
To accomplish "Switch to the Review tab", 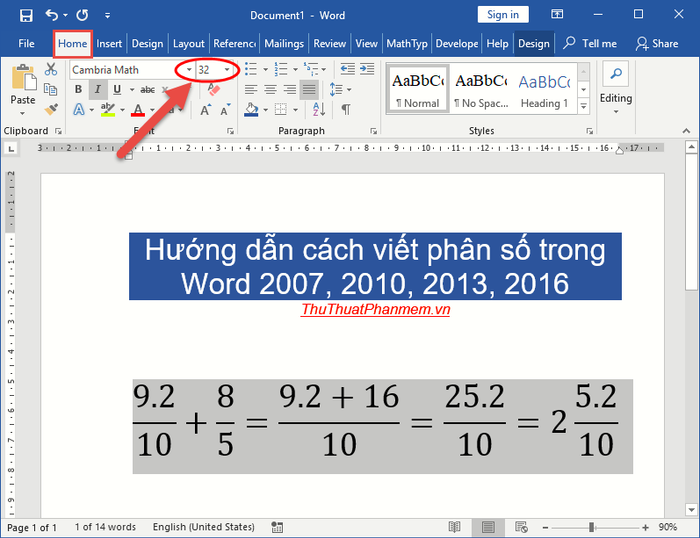I will (329, 44).
